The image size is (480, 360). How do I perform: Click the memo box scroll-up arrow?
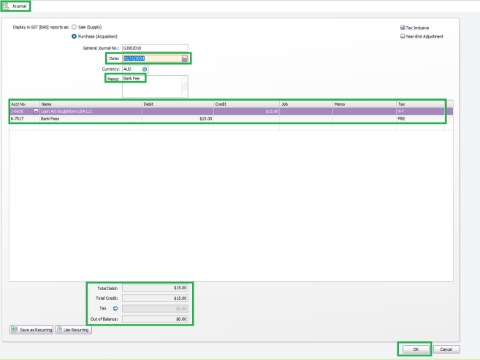click(x=185, y=79)
